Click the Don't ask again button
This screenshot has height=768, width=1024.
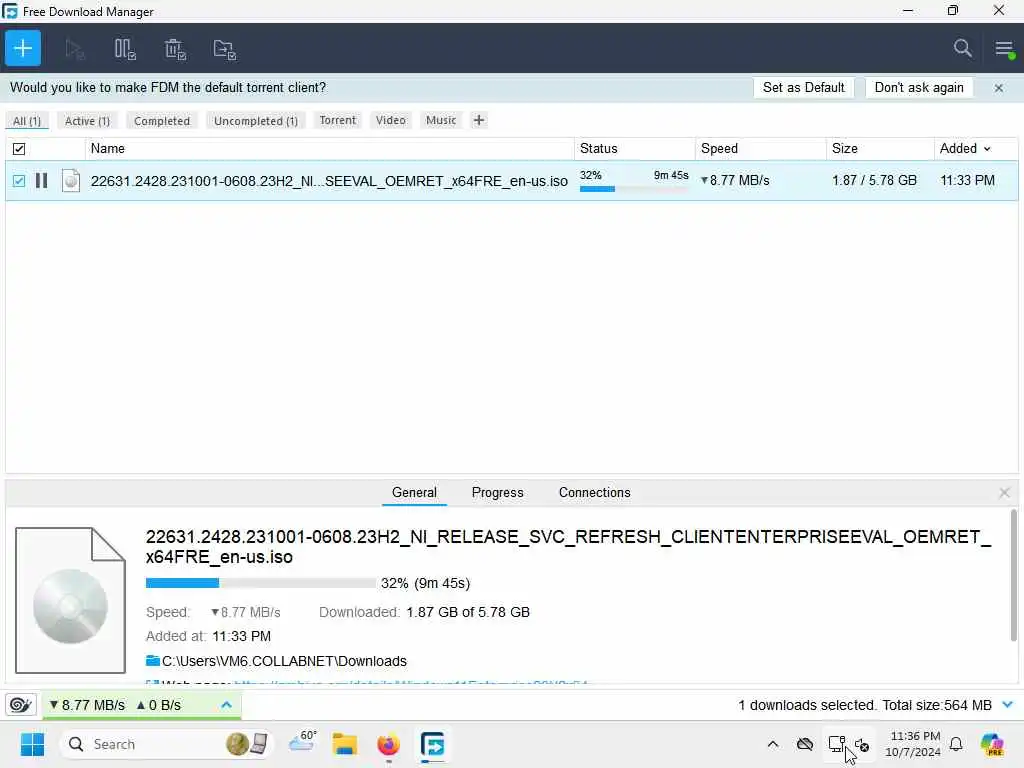pyautogui.click(x=919, y=88)
